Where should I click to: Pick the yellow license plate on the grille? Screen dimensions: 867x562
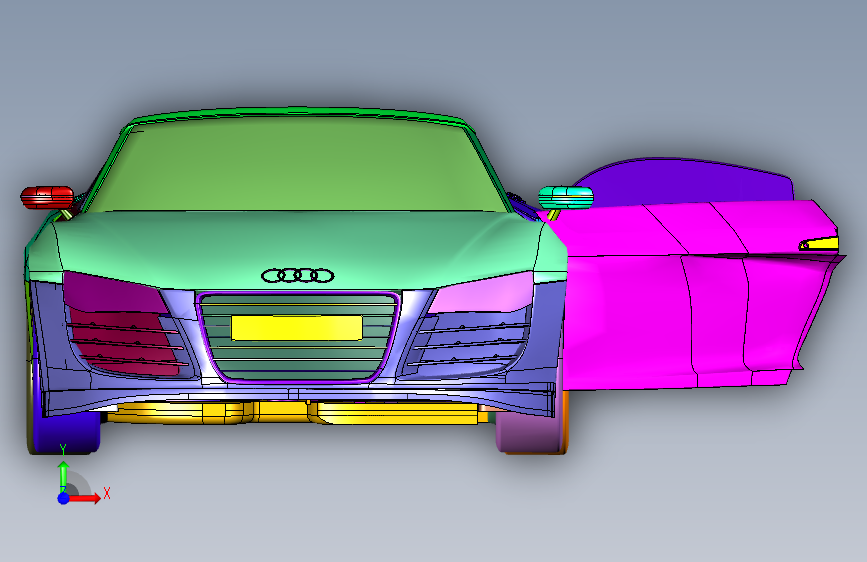297,327
